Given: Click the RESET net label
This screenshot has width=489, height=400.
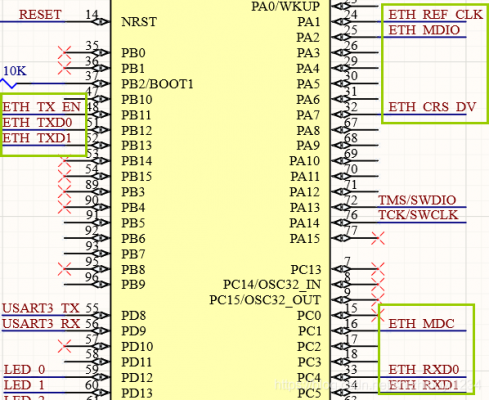Looking at the screenshot, I should (40, 15).
